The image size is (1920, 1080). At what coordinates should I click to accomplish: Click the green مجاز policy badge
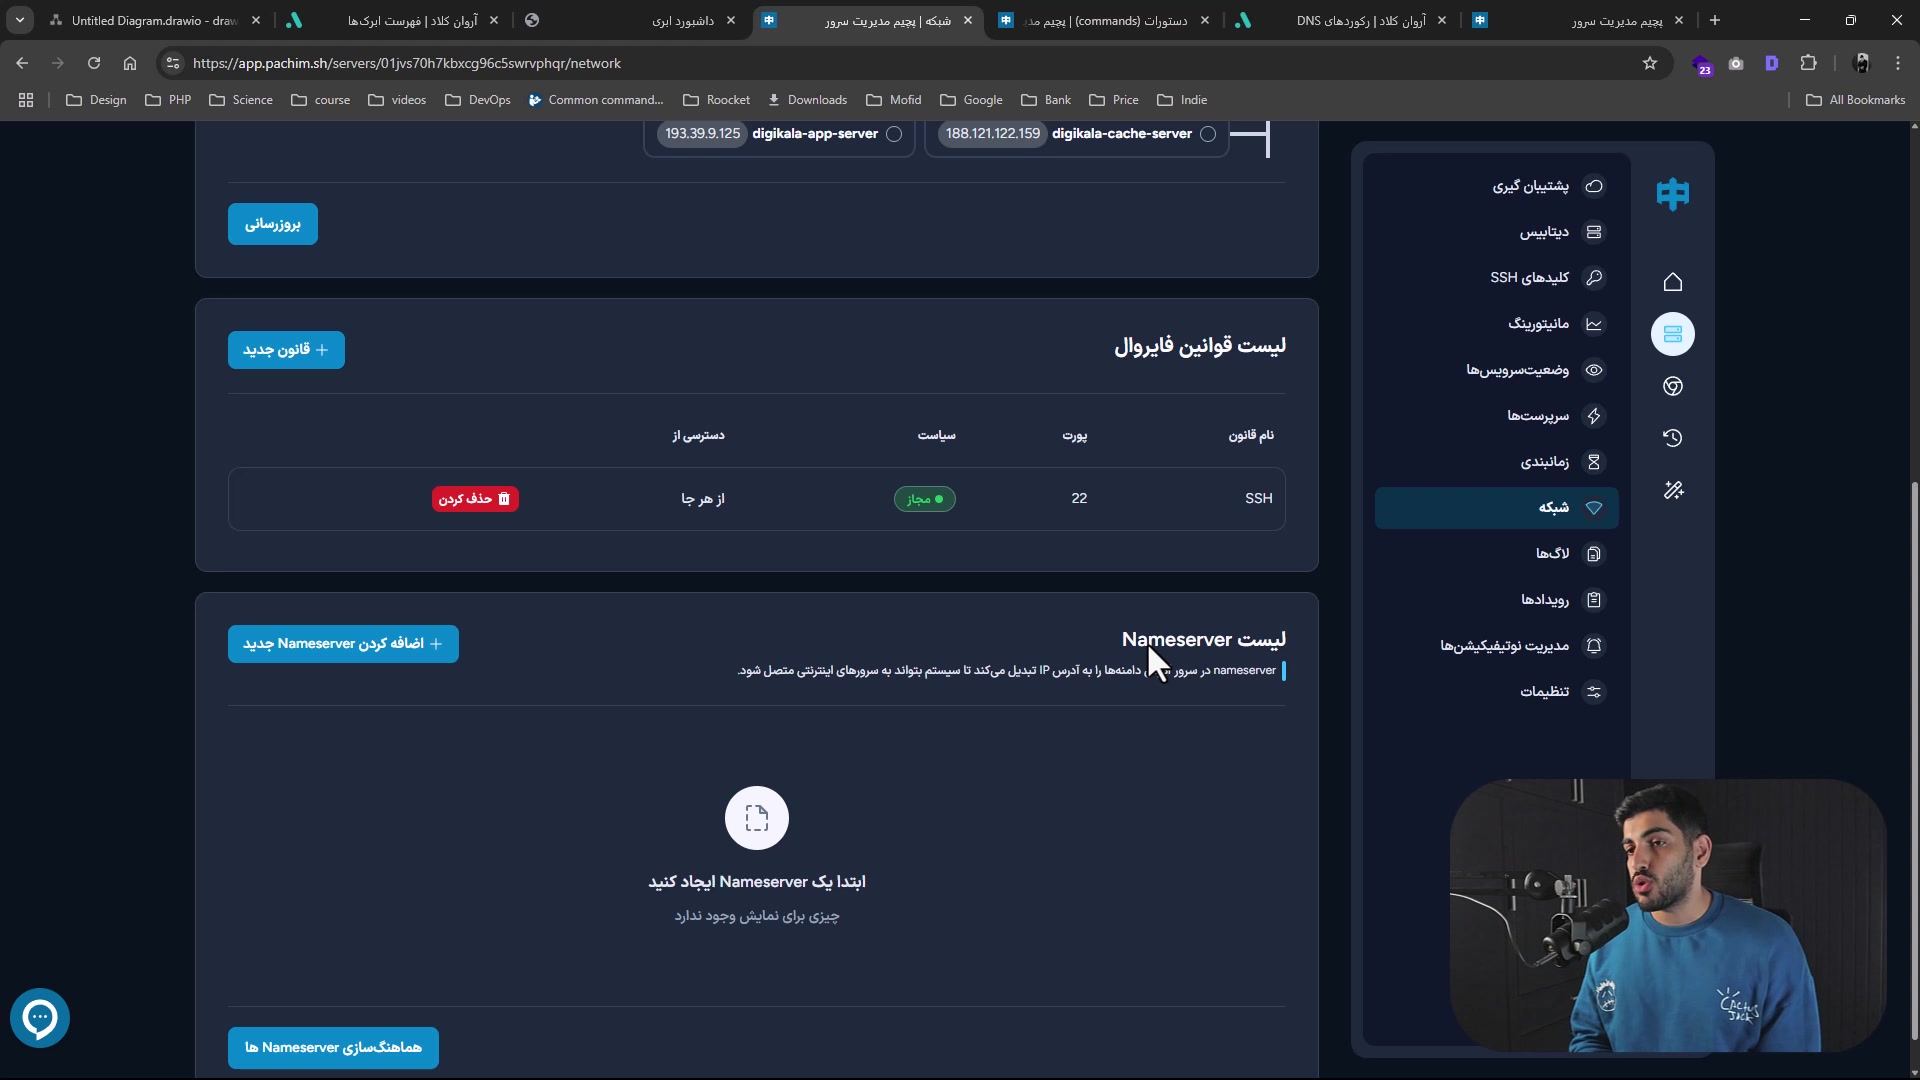tap(924, 499)
